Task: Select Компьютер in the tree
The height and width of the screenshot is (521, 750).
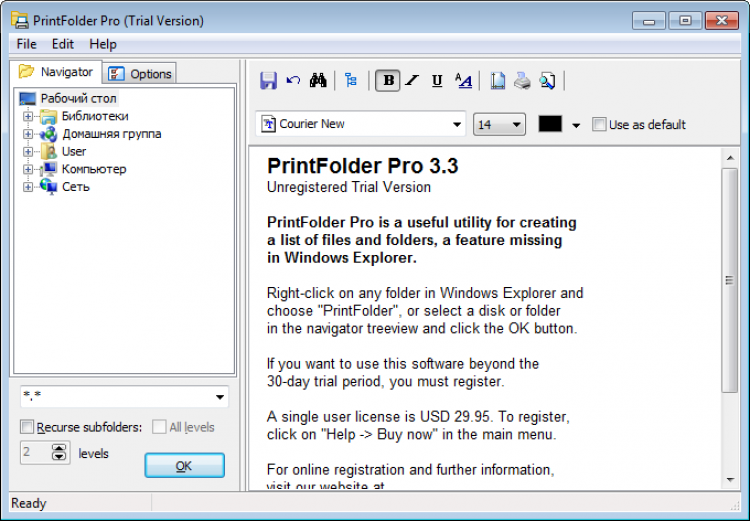Action: point(94,169)
